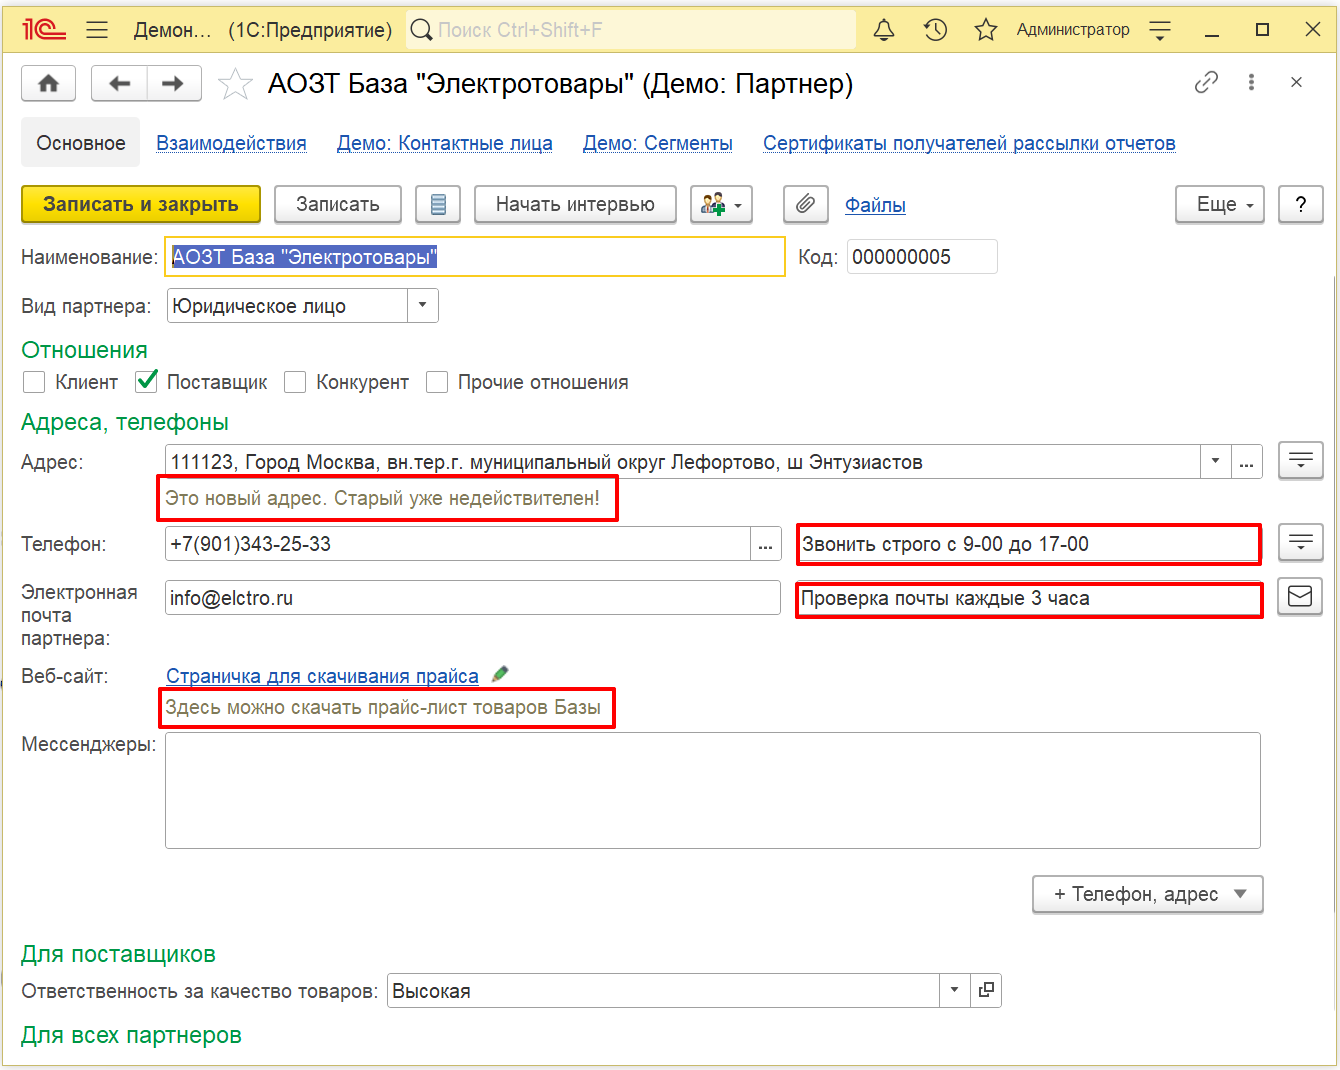Open the Еще menu
The height and width of the screenshot is (1070, 1340).
click(x=1220, y=204)
